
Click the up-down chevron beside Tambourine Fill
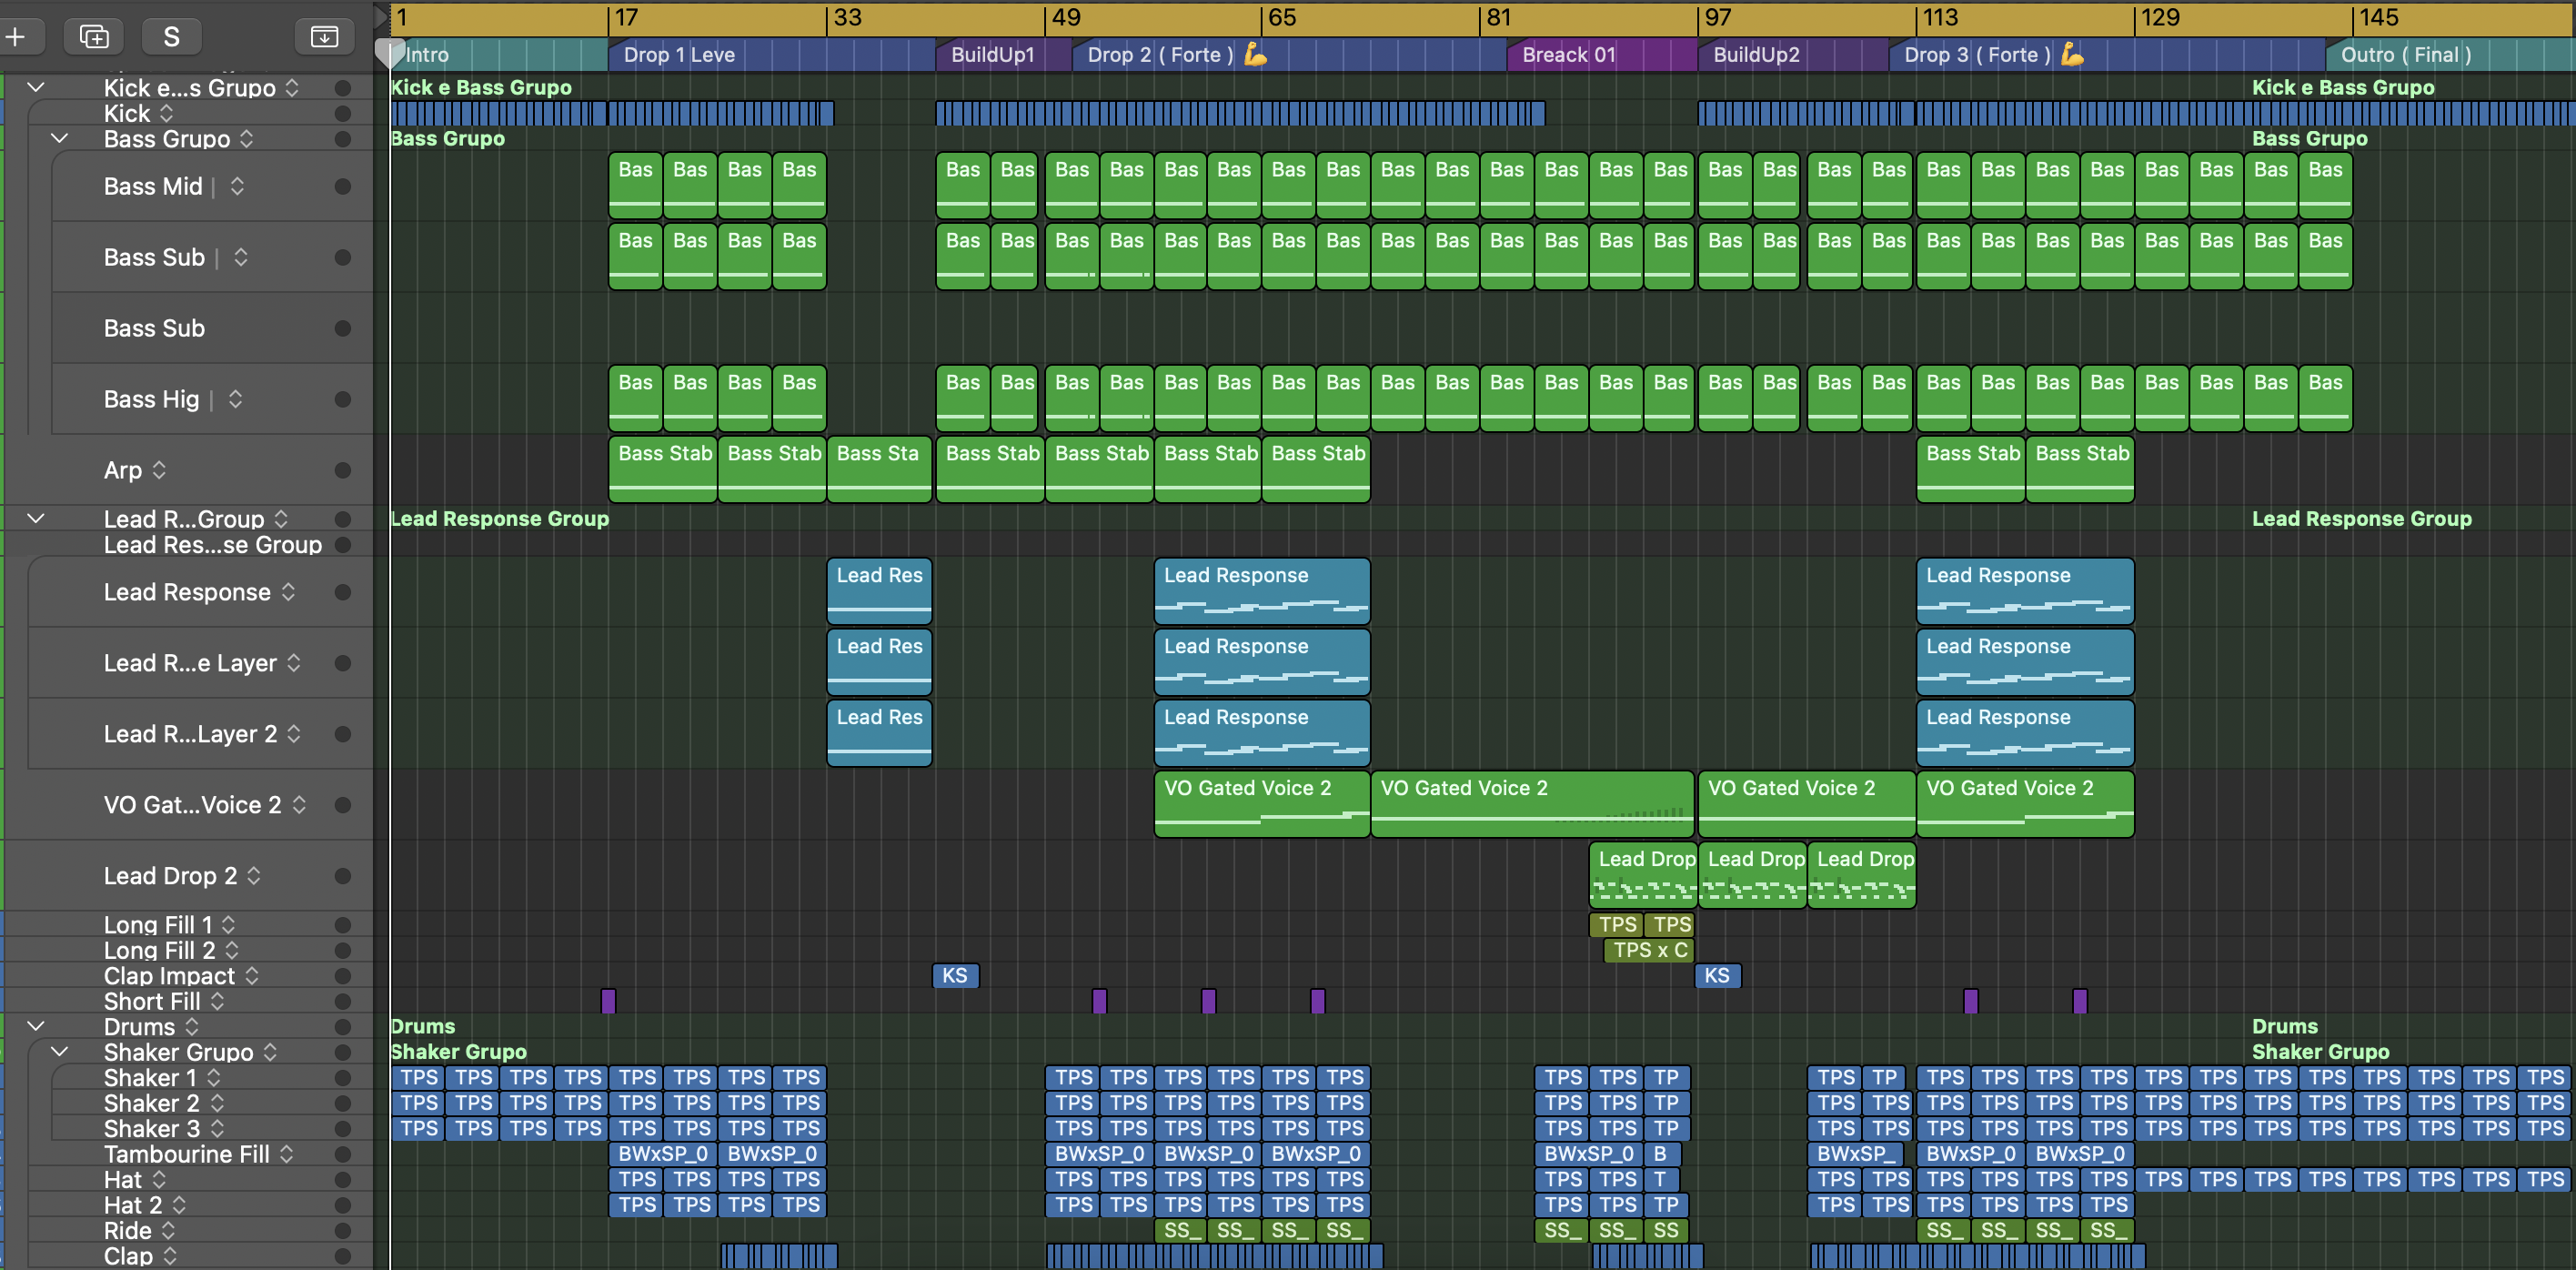click(287, 1154)
